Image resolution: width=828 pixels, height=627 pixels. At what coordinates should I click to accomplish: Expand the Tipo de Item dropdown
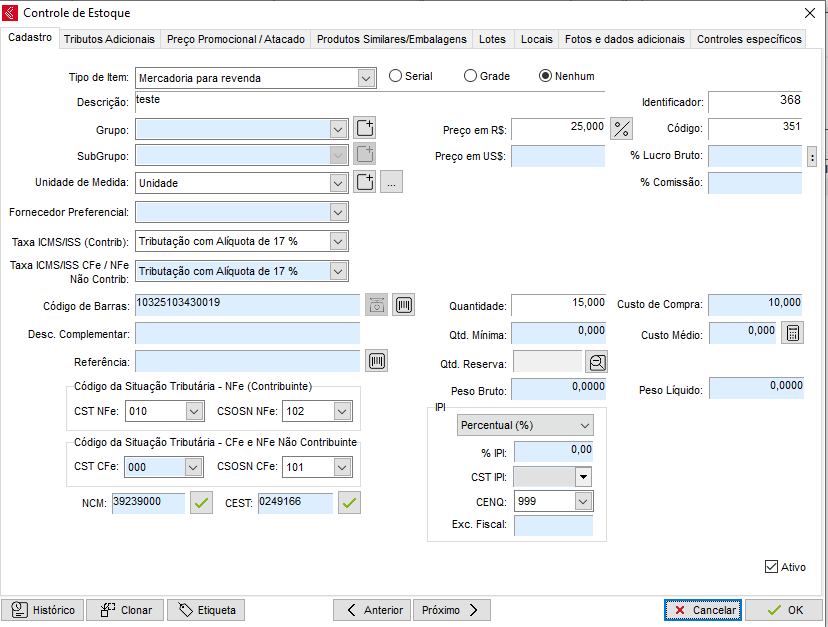(364, 77)
